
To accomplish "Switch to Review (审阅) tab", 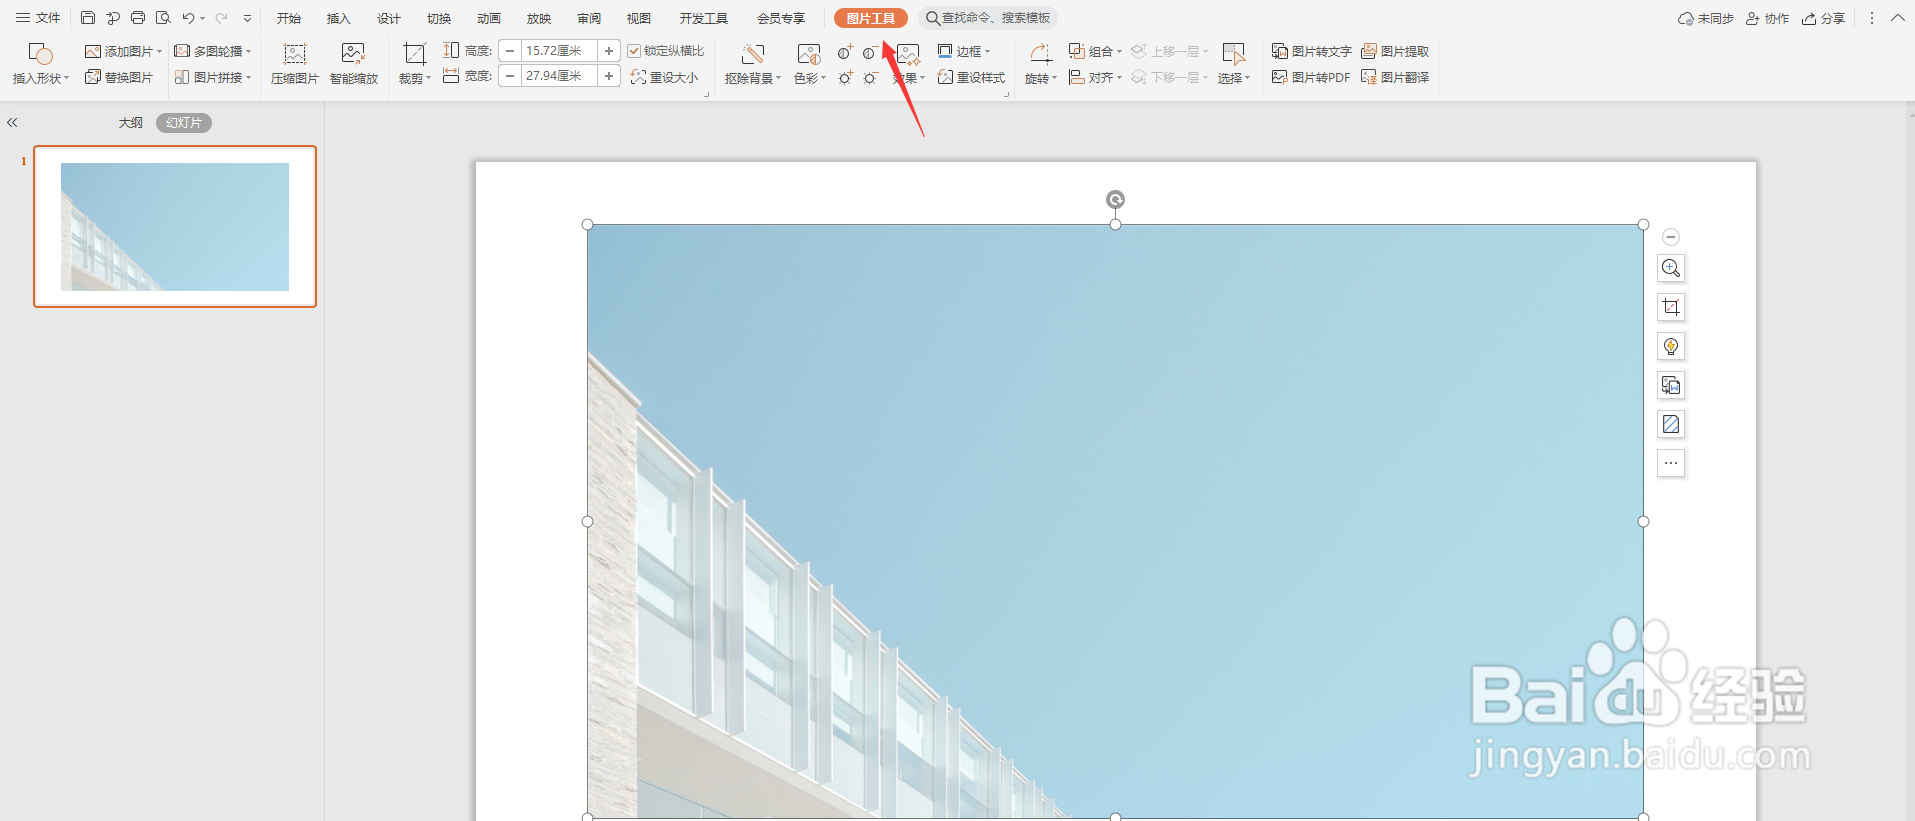I will [589, 18].
